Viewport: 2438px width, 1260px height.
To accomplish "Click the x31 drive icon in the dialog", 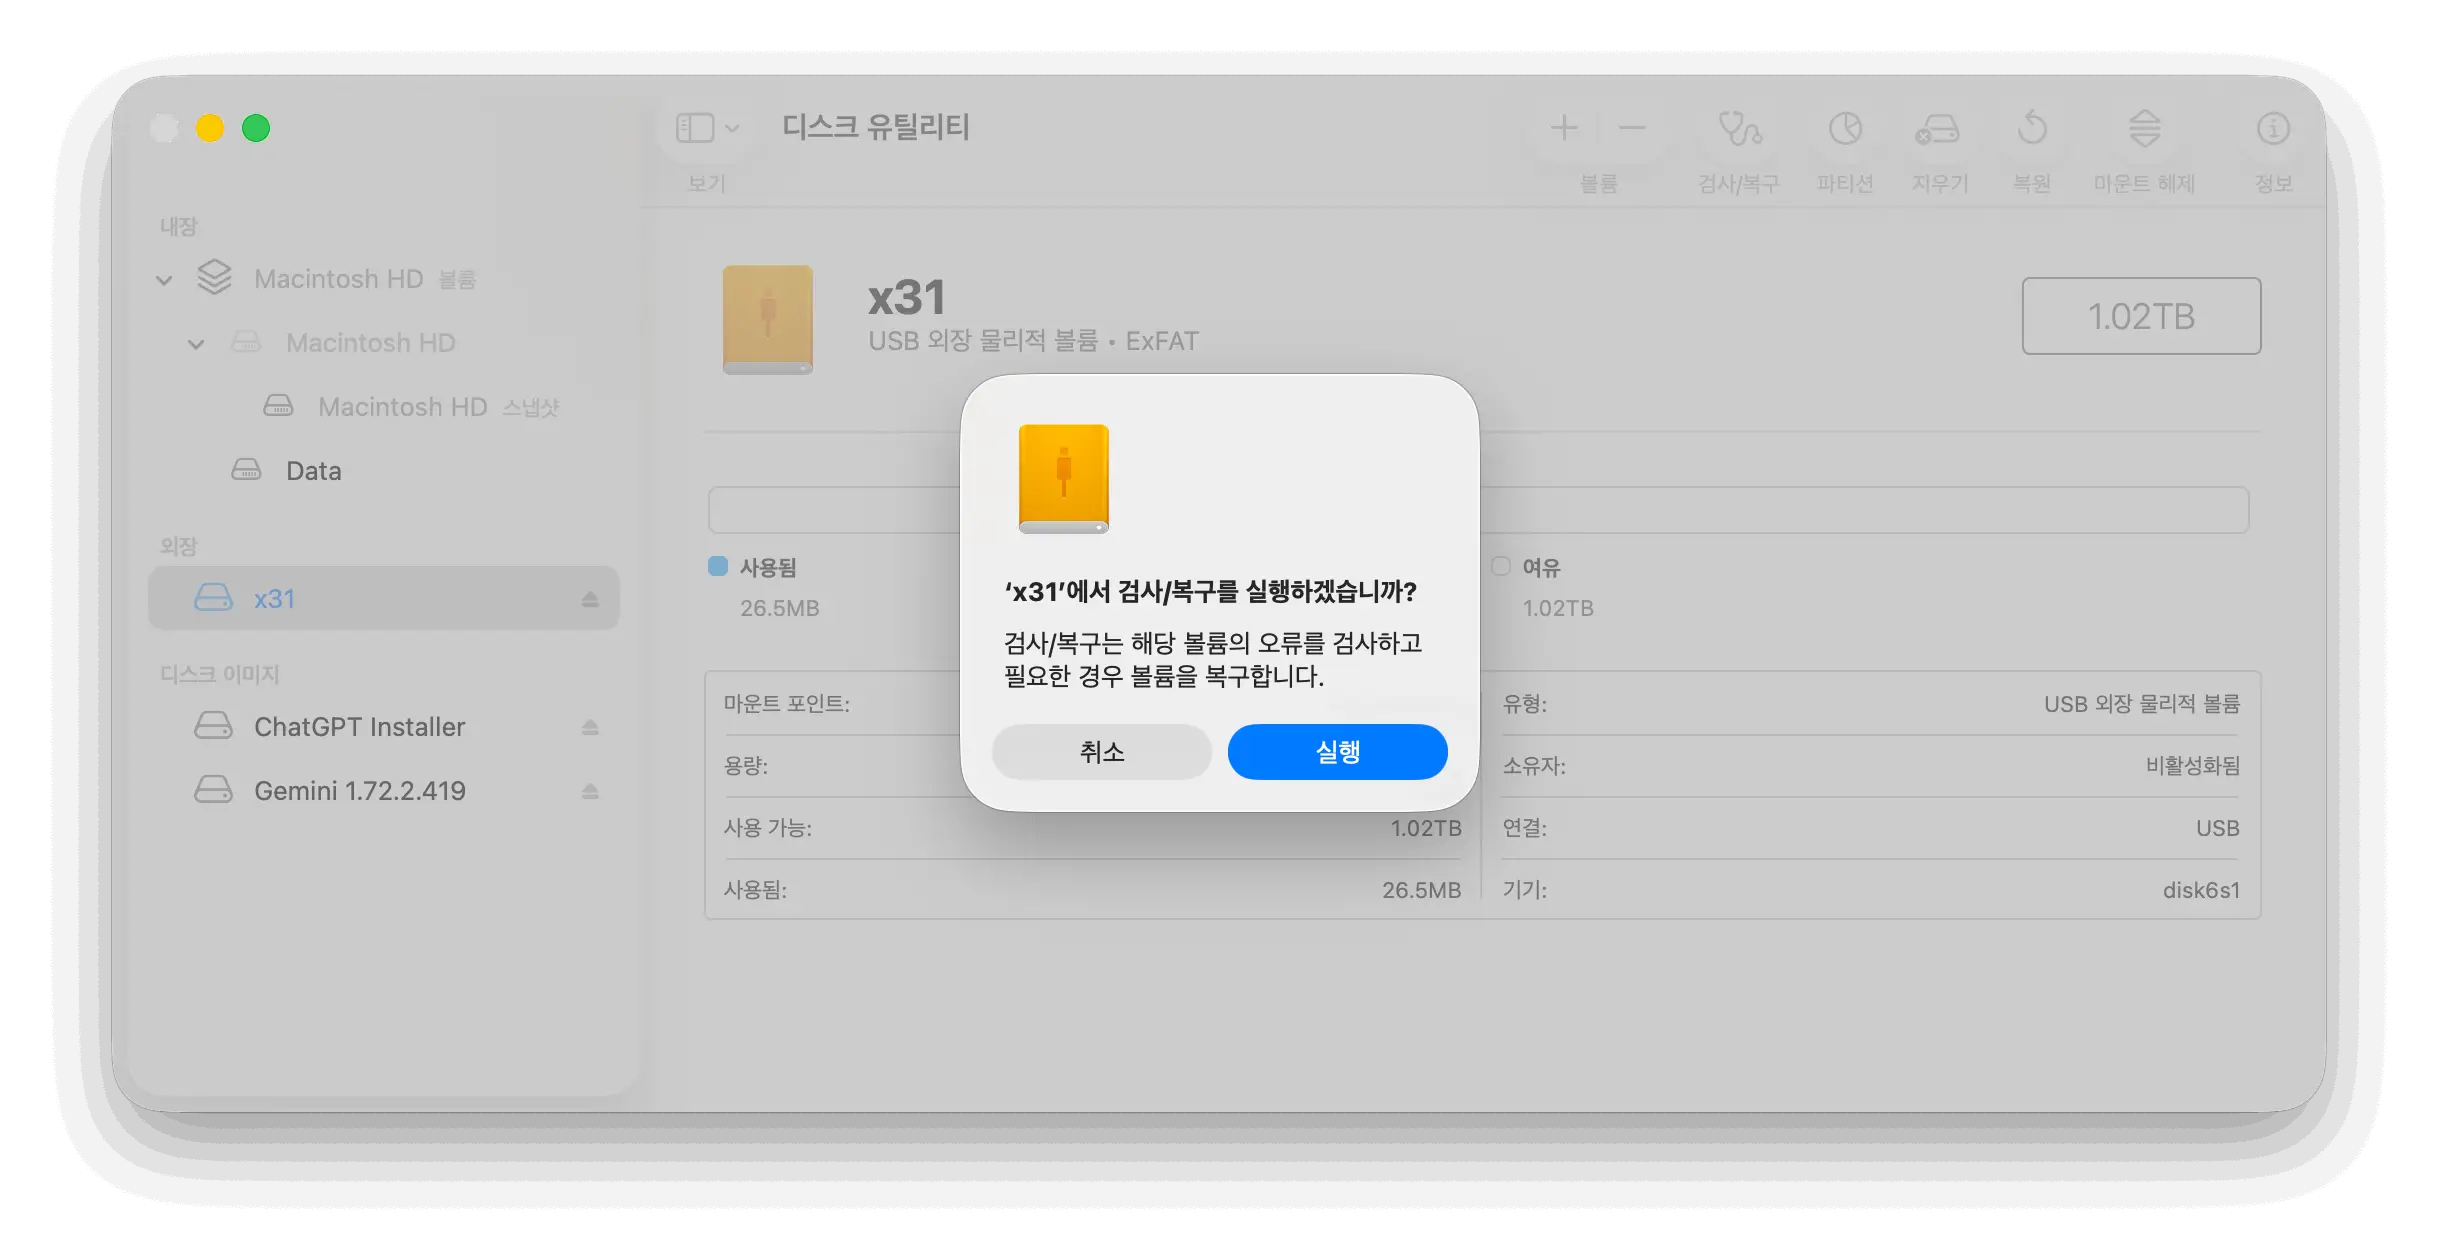I will tap(1063, 479).
